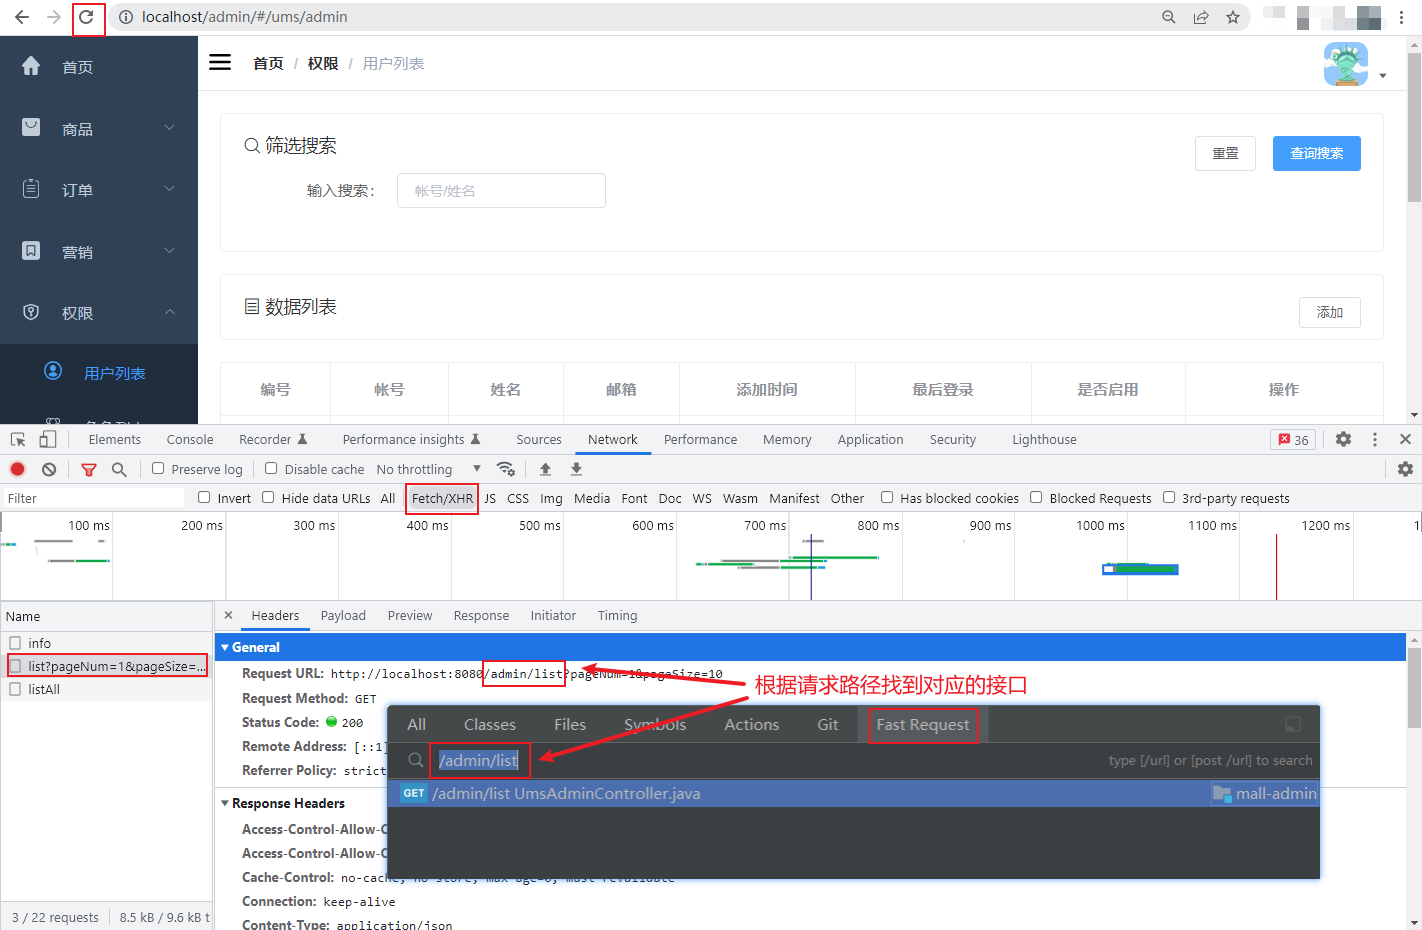
Task: Go back with the browser back arrow
Action: [22, 17]
